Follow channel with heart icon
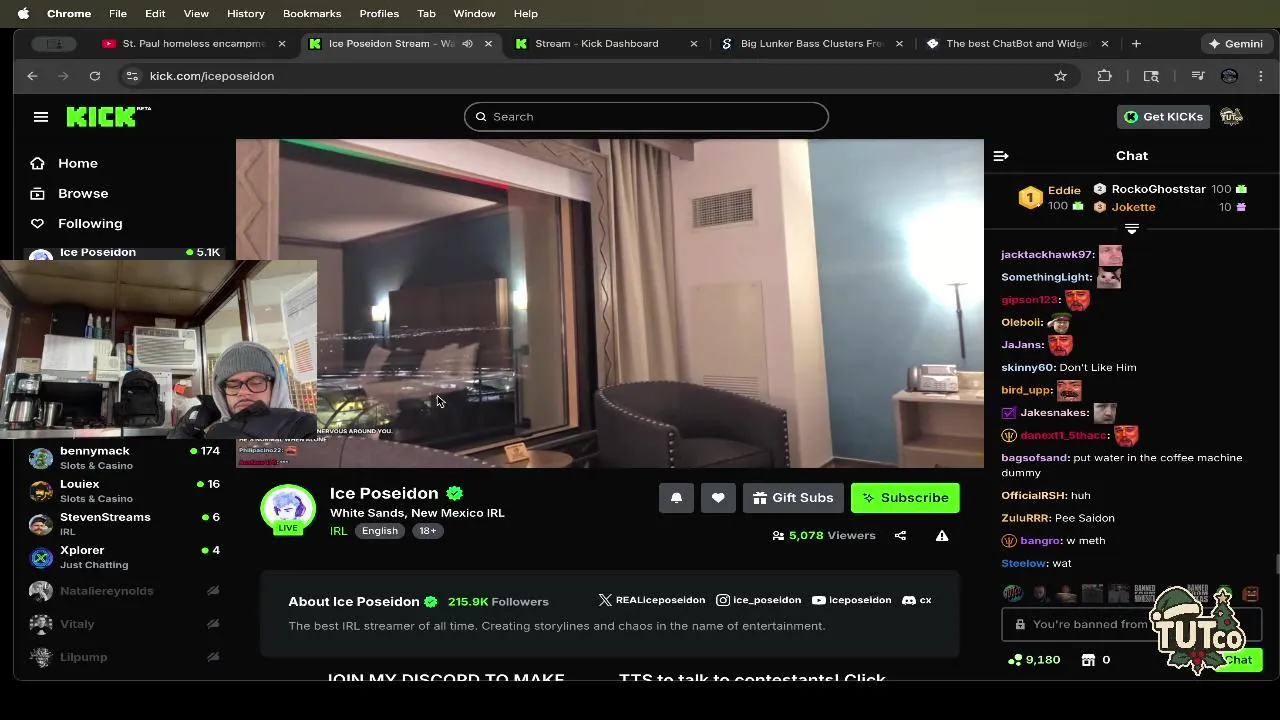 pyautogui.click(x=718, y=498)
